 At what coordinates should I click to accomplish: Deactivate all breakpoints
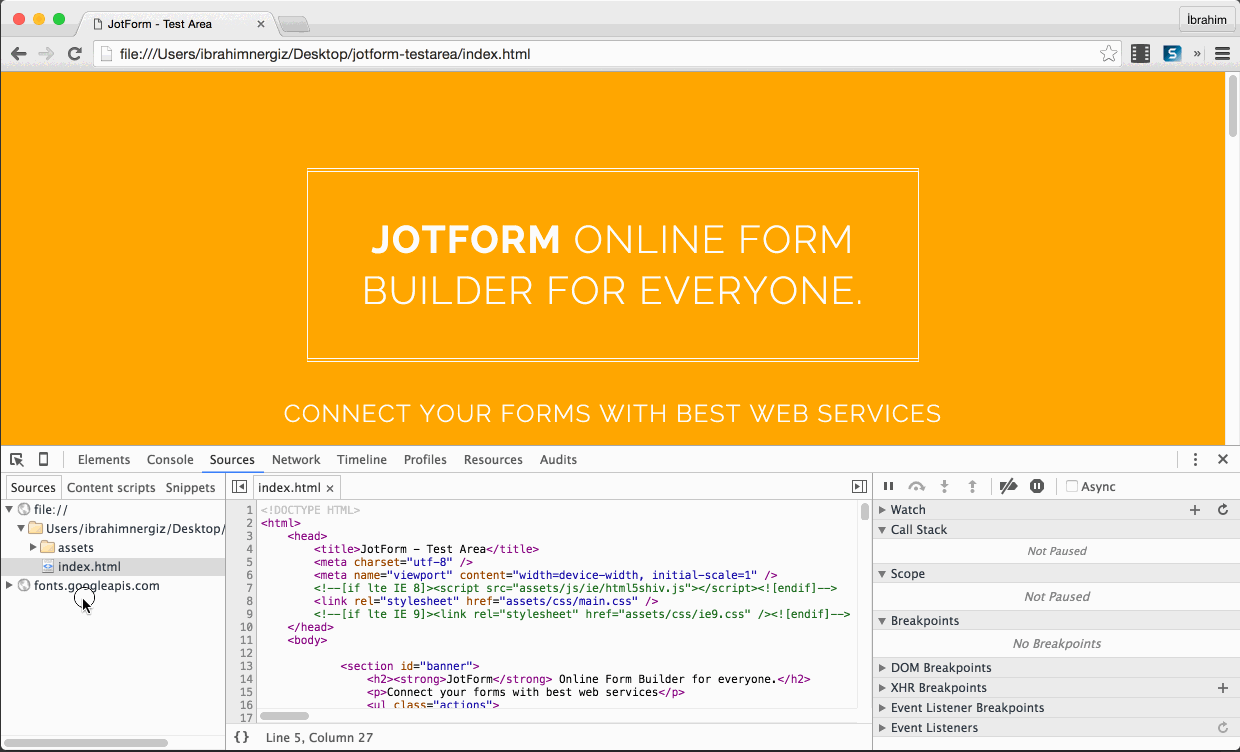[1008, 487]
